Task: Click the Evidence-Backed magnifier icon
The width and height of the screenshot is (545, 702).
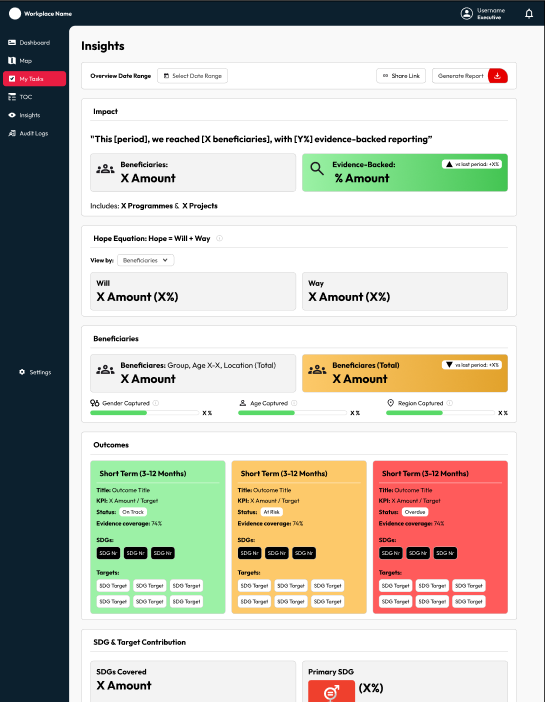Action: coord(317,169)
